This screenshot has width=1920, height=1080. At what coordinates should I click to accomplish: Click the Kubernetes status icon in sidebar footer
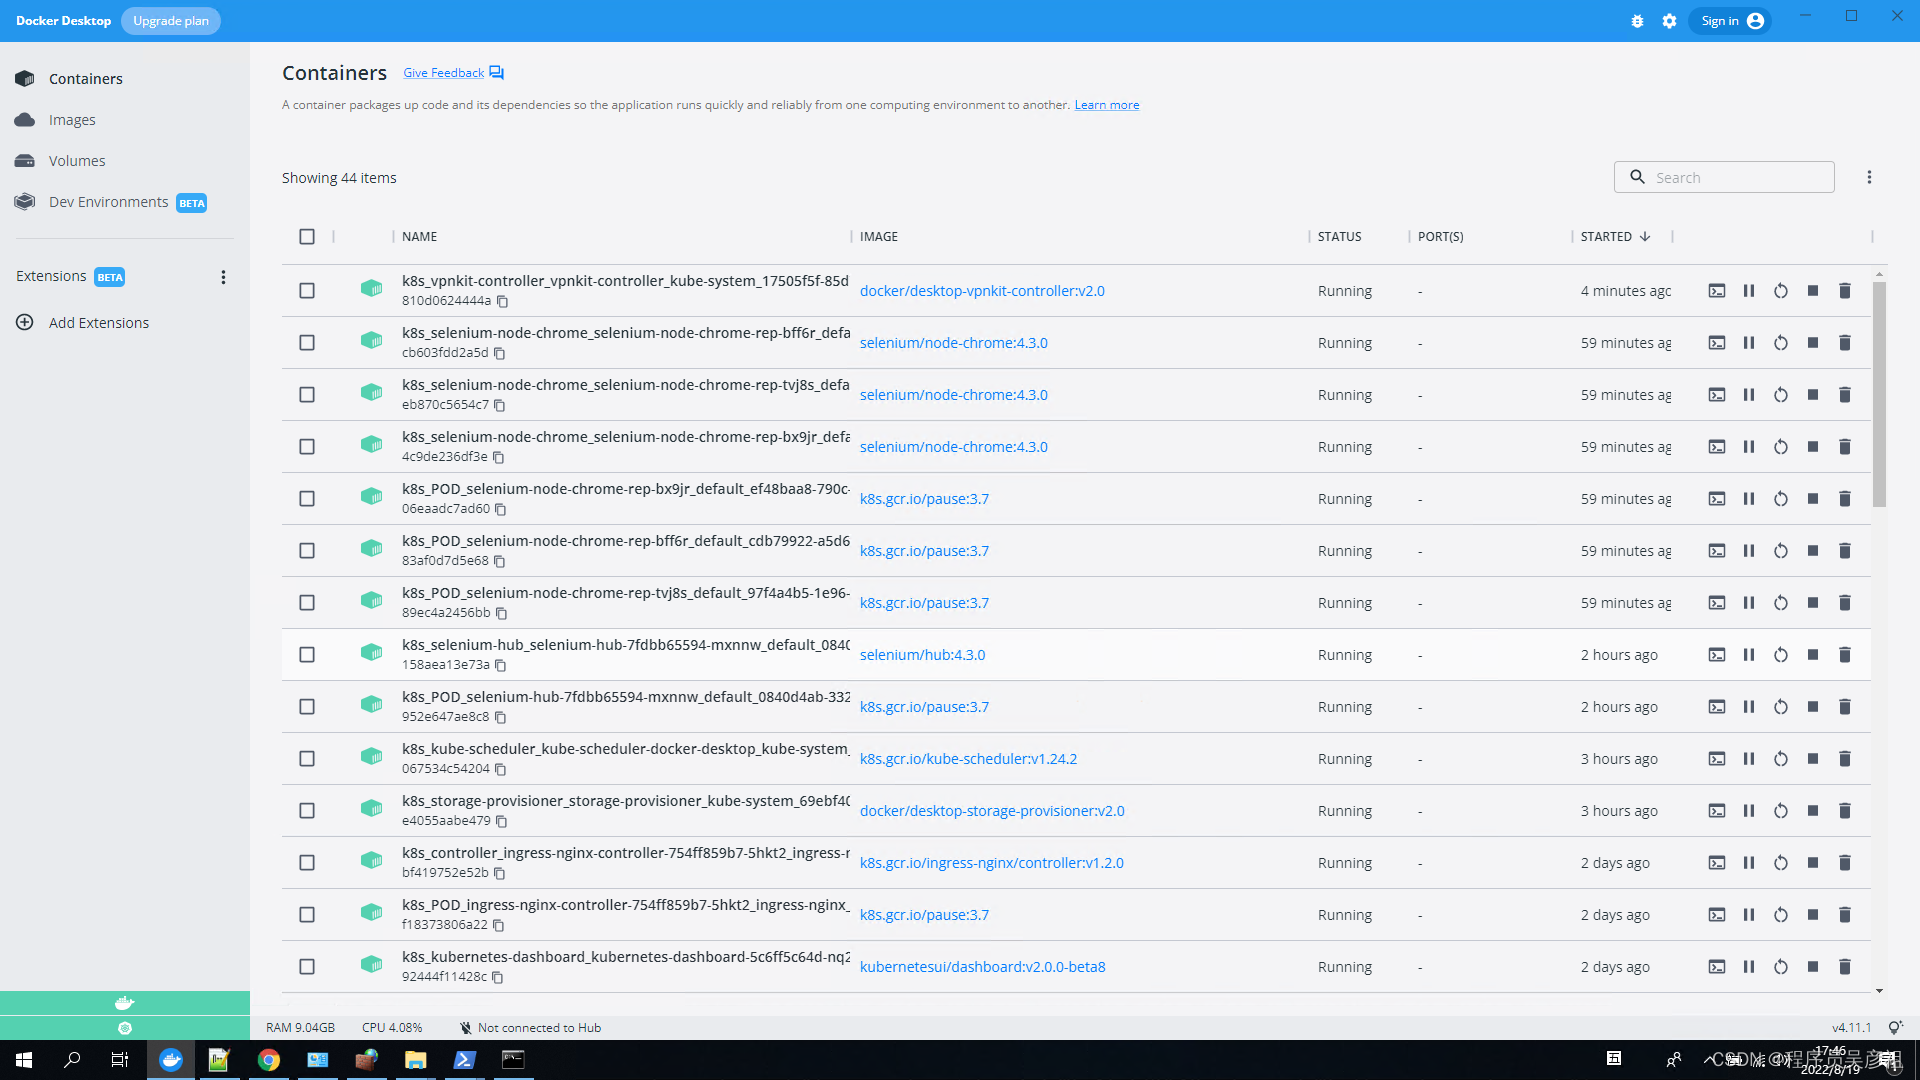point(124,1028)
